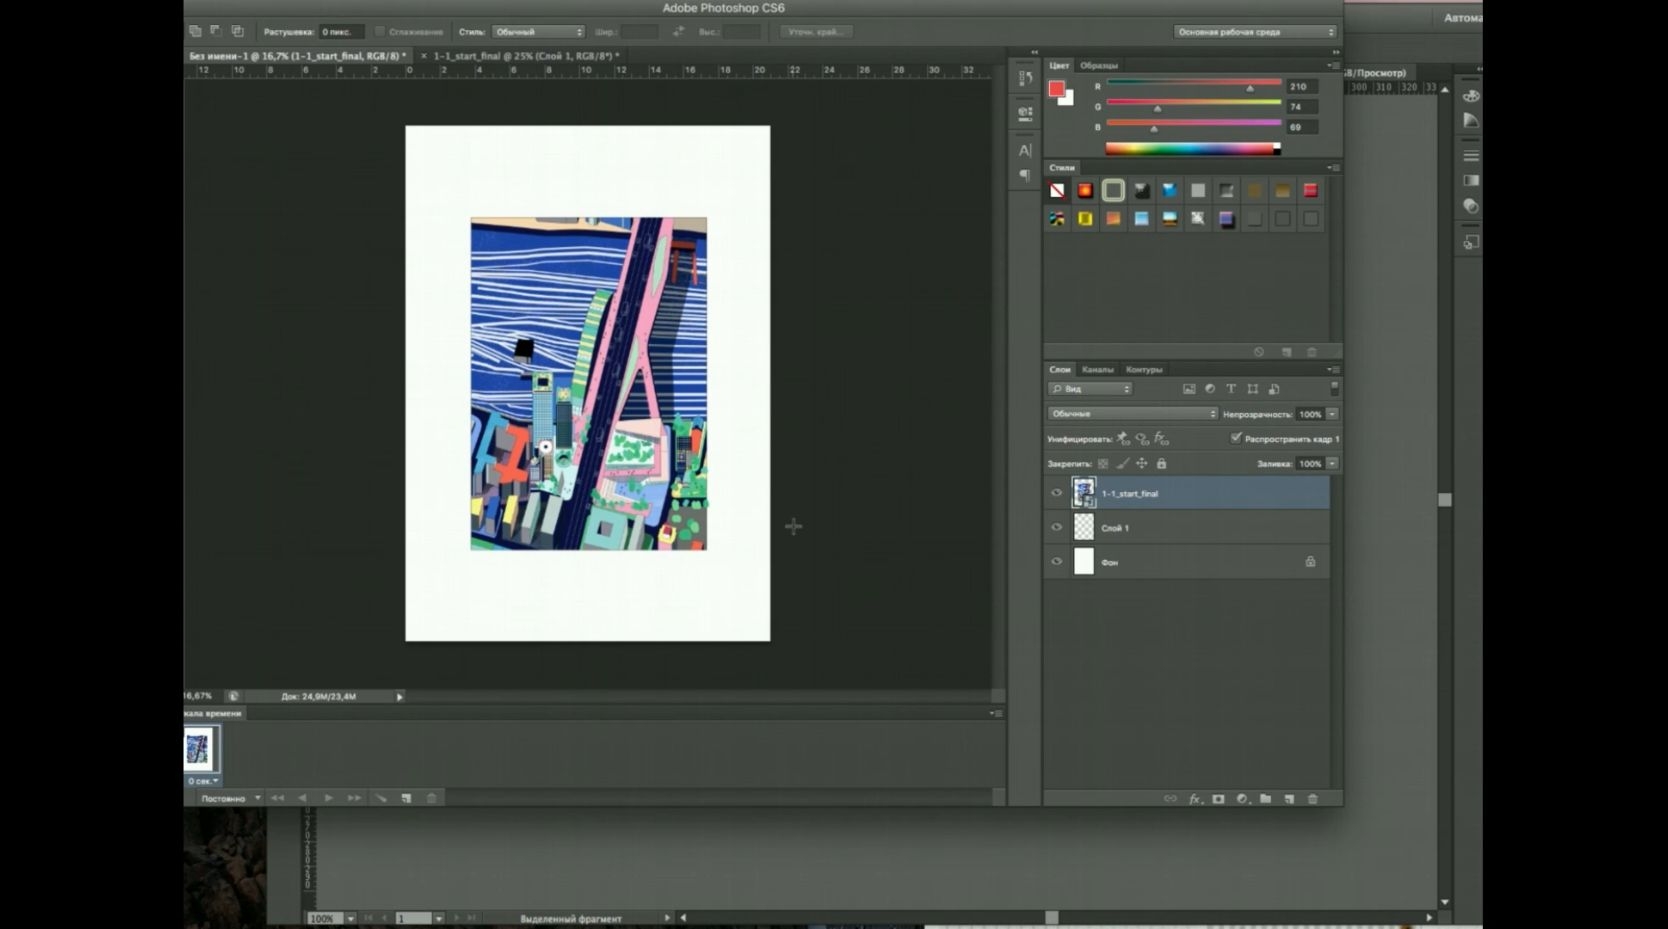This screenshot has width=1668, height=929.
Task: Filter layers by shape icon
Action: pos(1252,389)
